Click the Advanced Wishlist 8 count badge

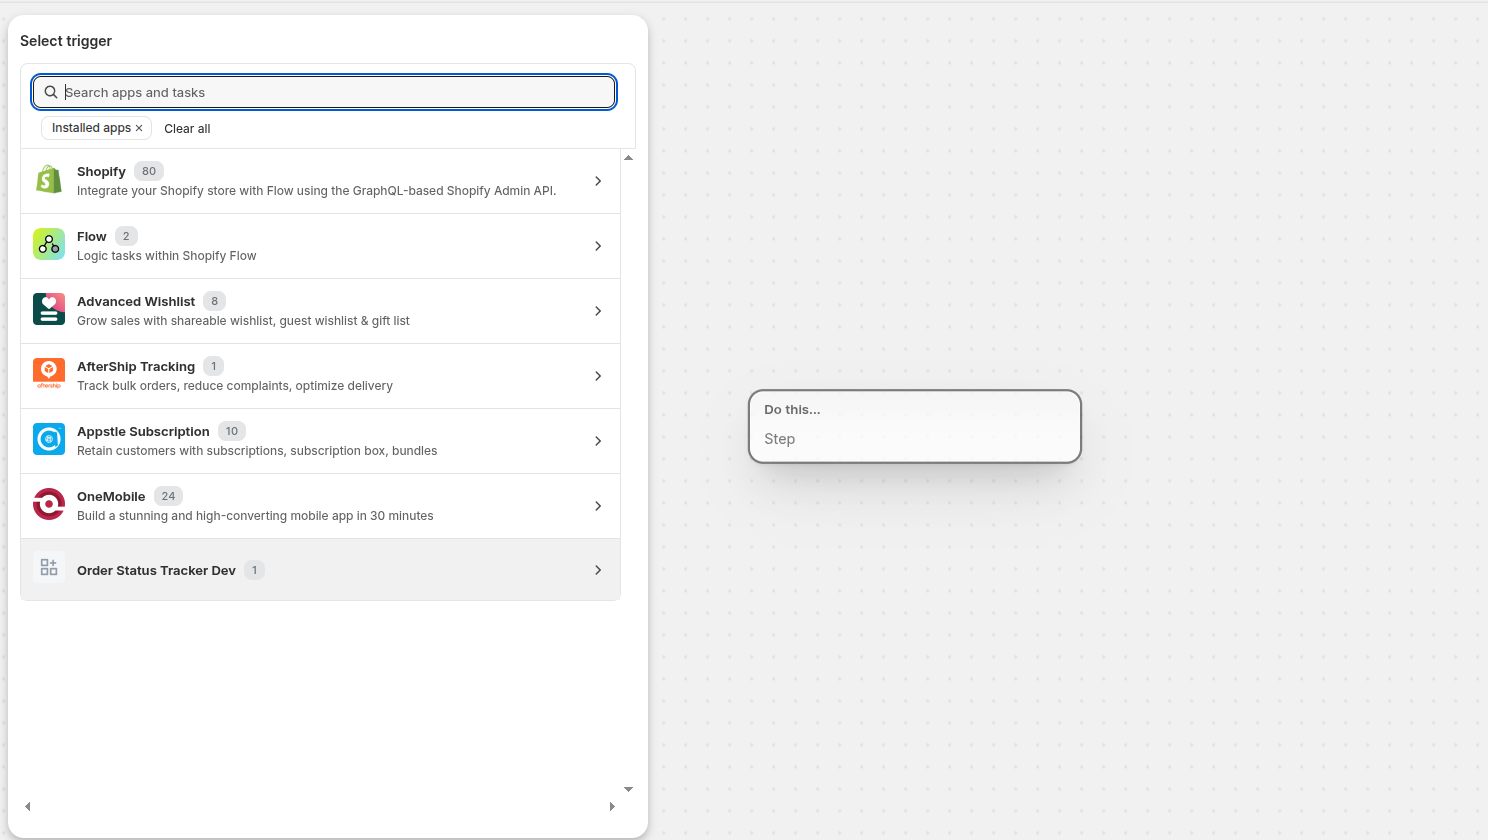(x=214, y=301)
